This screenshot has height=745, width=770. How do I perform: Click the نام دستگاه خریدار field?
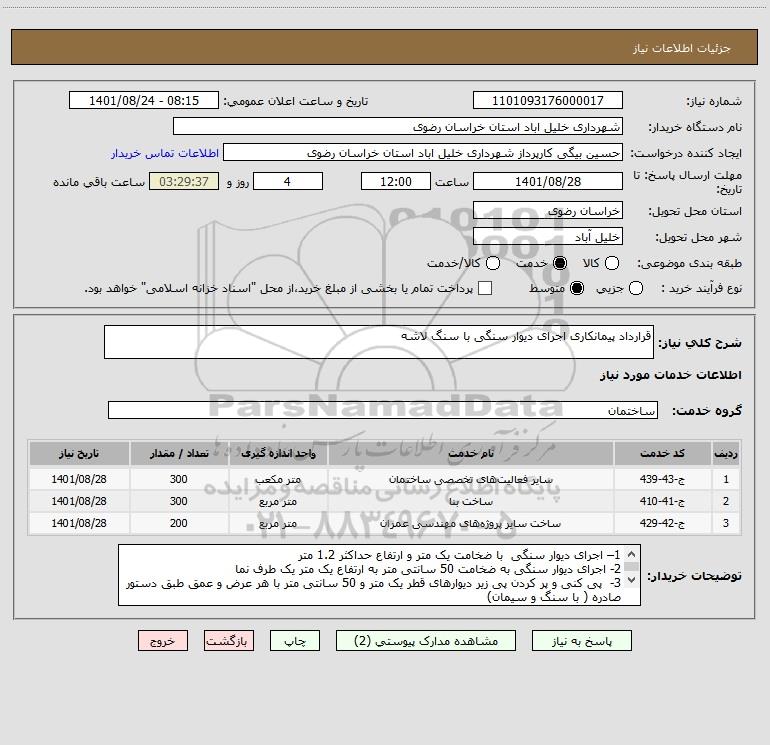tap(398, 127)
